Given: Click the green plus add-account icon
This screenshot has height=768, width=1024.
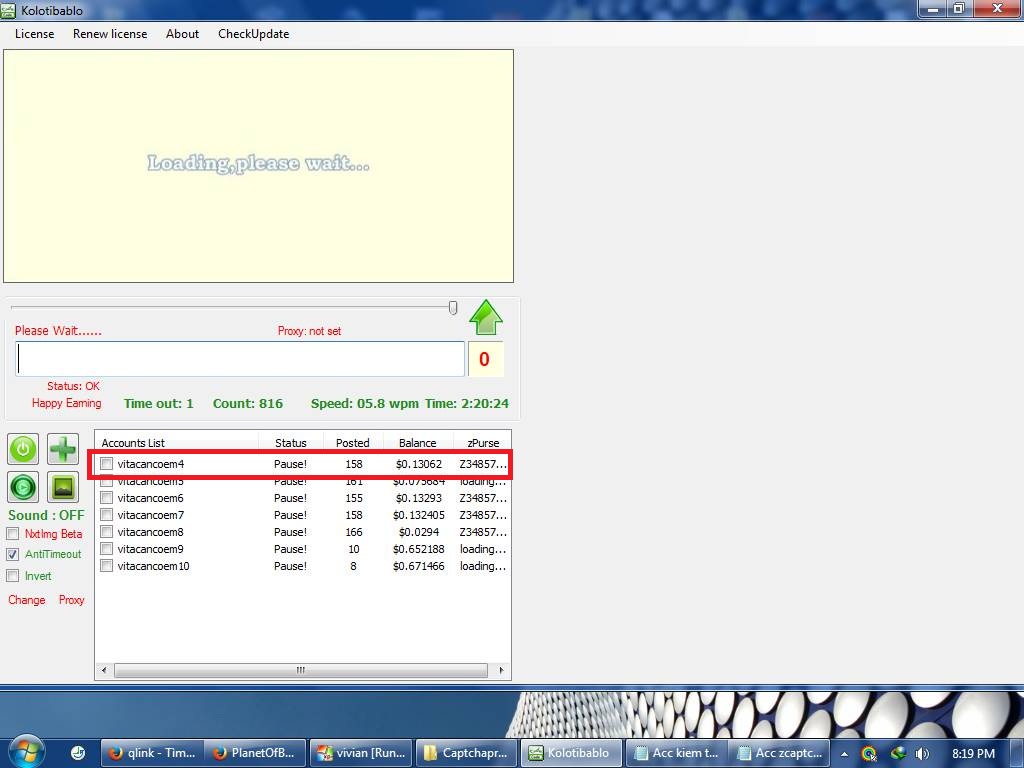Looking at the screenshot, I should (x=63, y=449).
